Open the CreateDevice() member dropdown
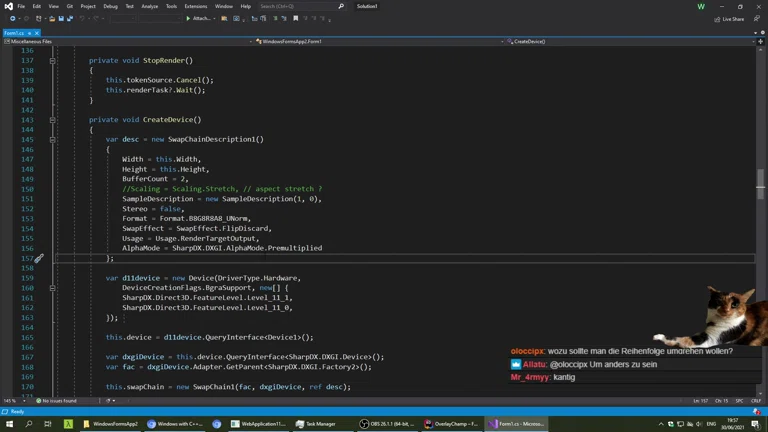Screen dimensions: 768x432 click(x=631, y=42)
